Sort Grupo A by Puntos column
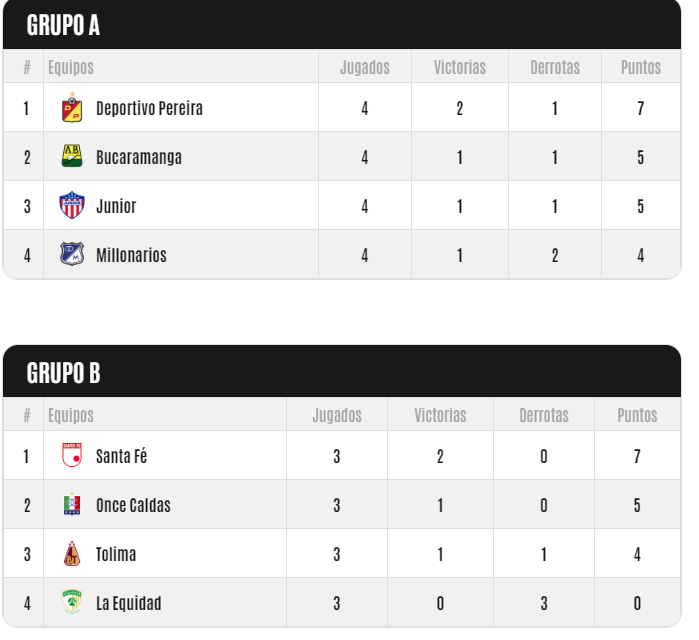The width and height of the screenshot is (699, 640). tap(641, 67)
